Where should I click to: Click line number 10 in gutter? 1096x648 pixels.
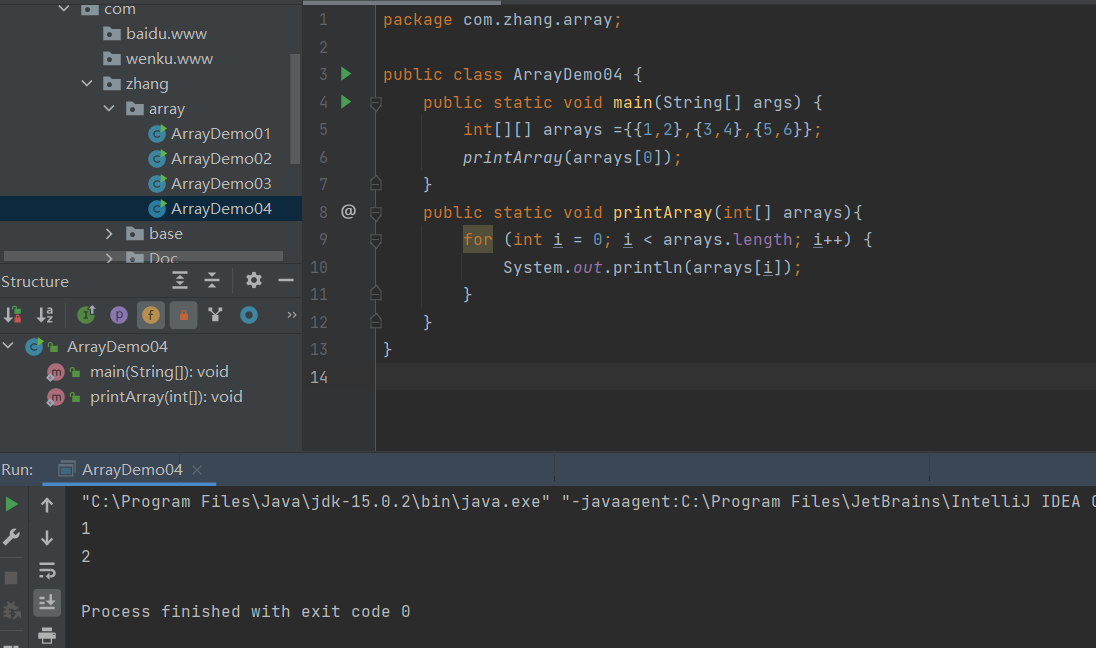[x=319, y=267]
